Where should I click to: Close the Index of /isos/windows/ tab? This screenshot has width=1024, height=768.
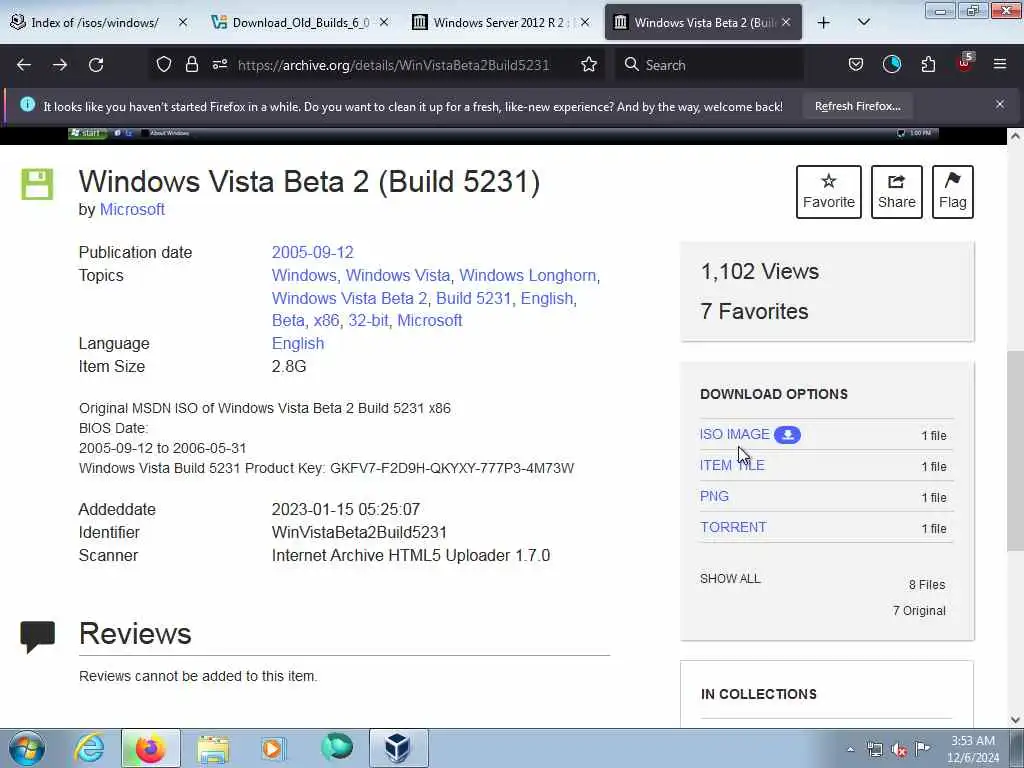(183, 22)
